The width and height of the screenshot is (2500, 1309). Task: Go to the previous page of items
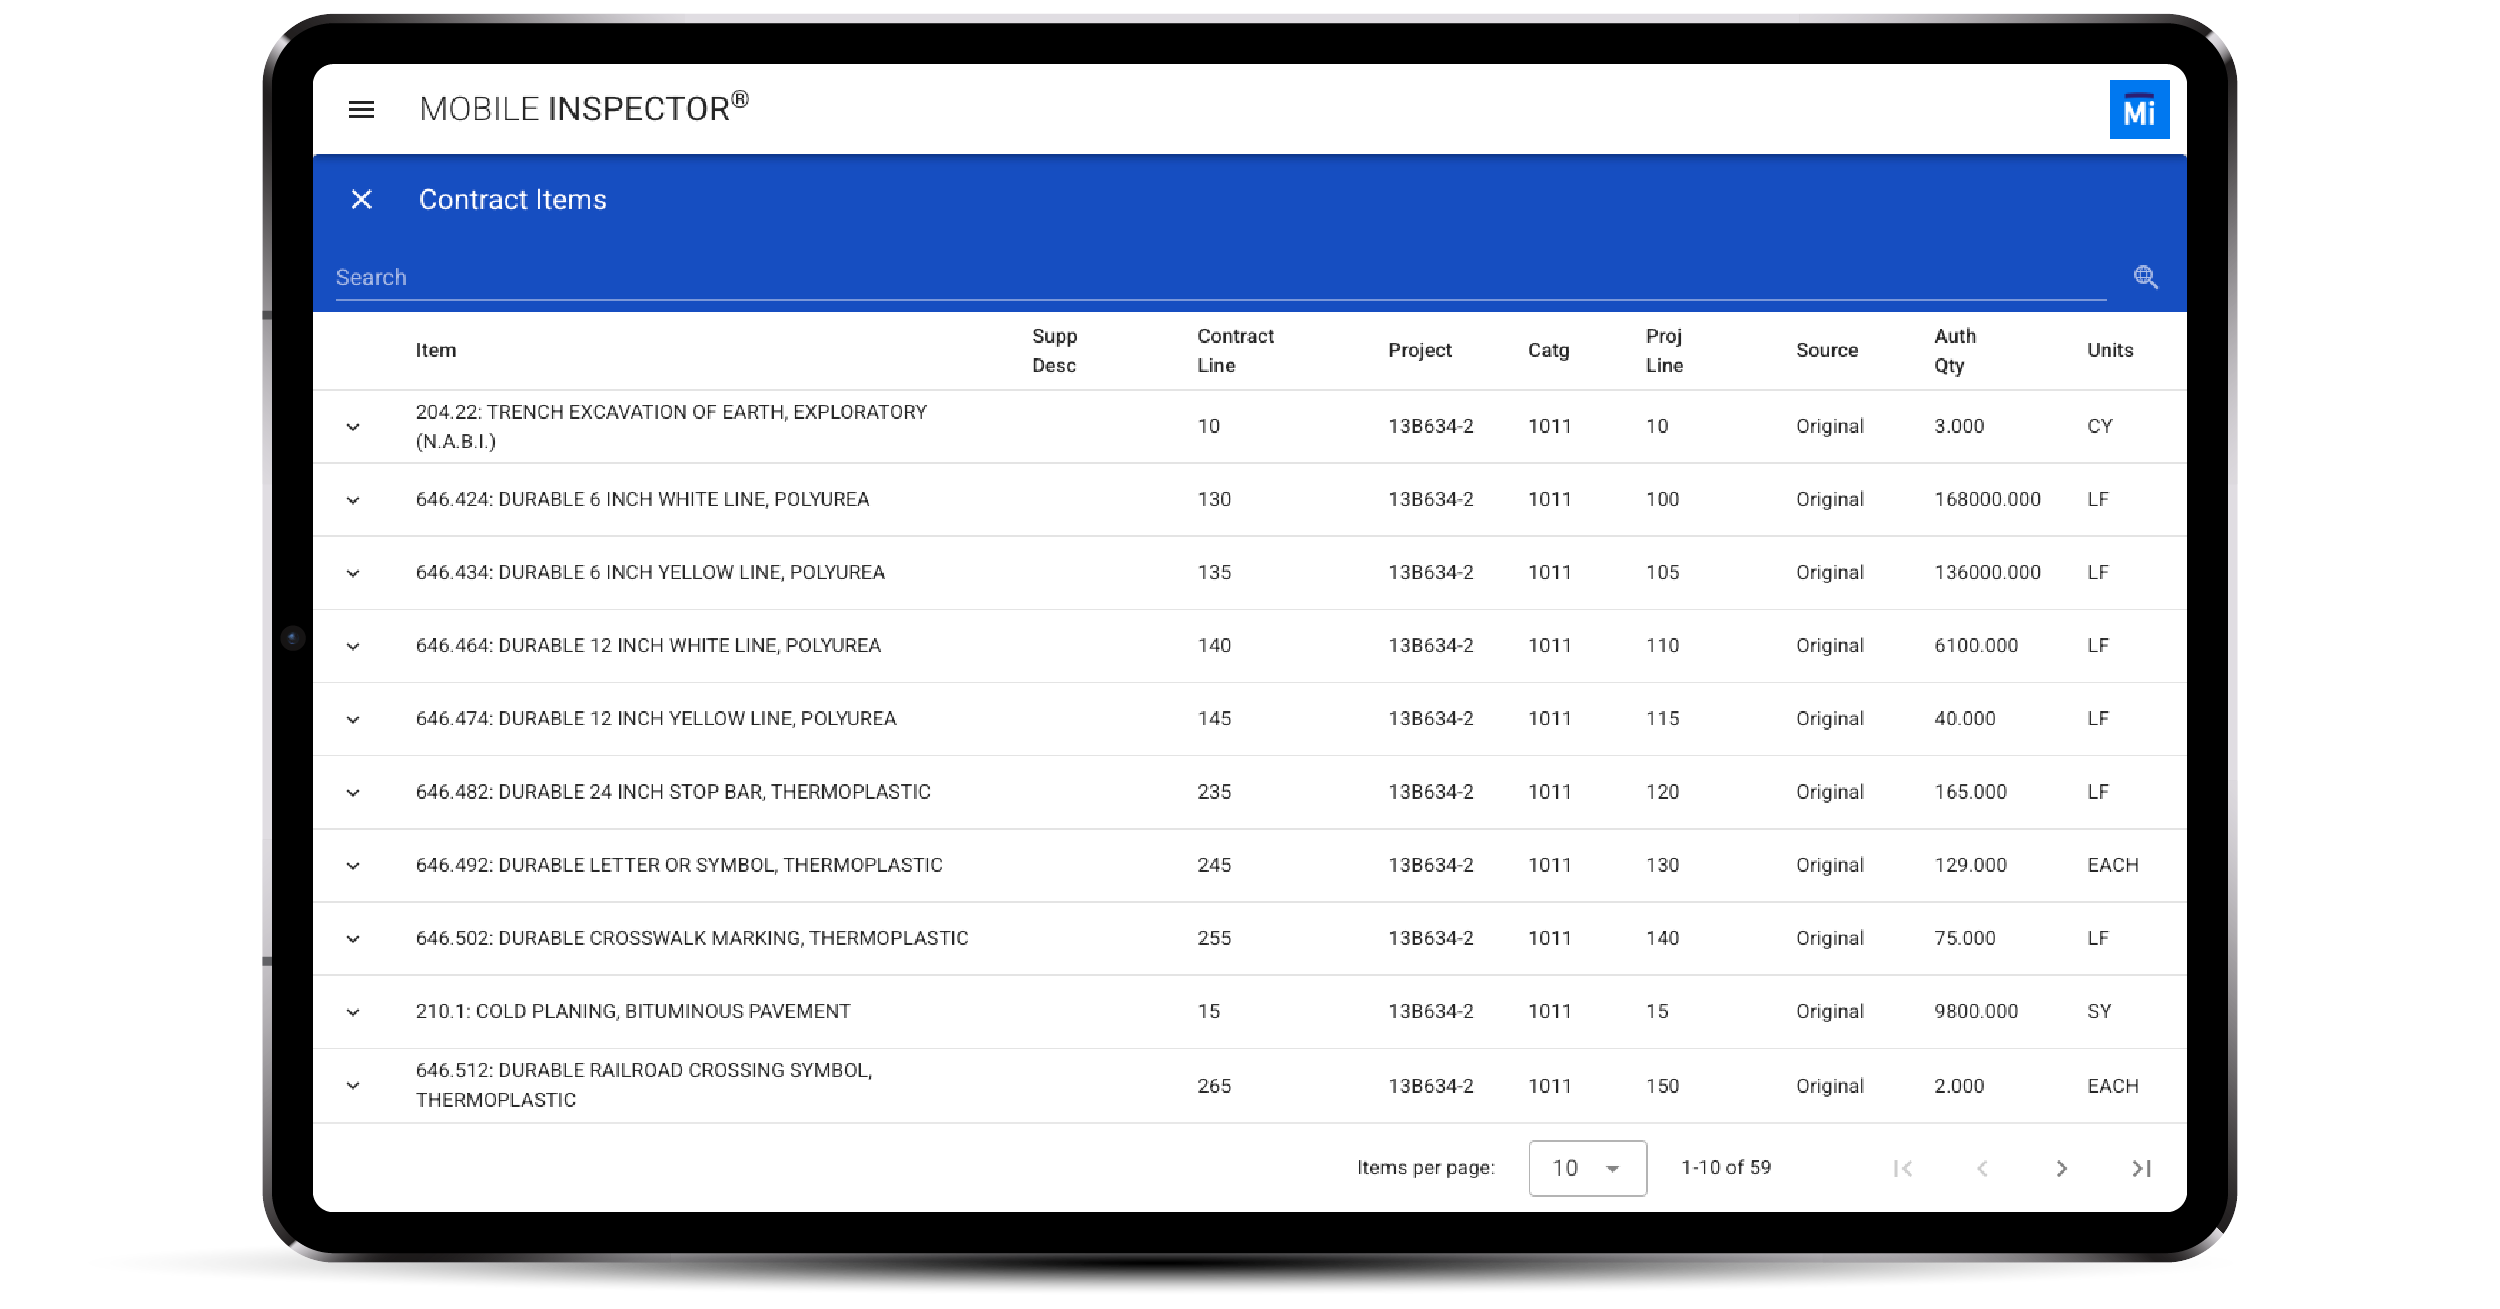[x=1982, y=1168]
